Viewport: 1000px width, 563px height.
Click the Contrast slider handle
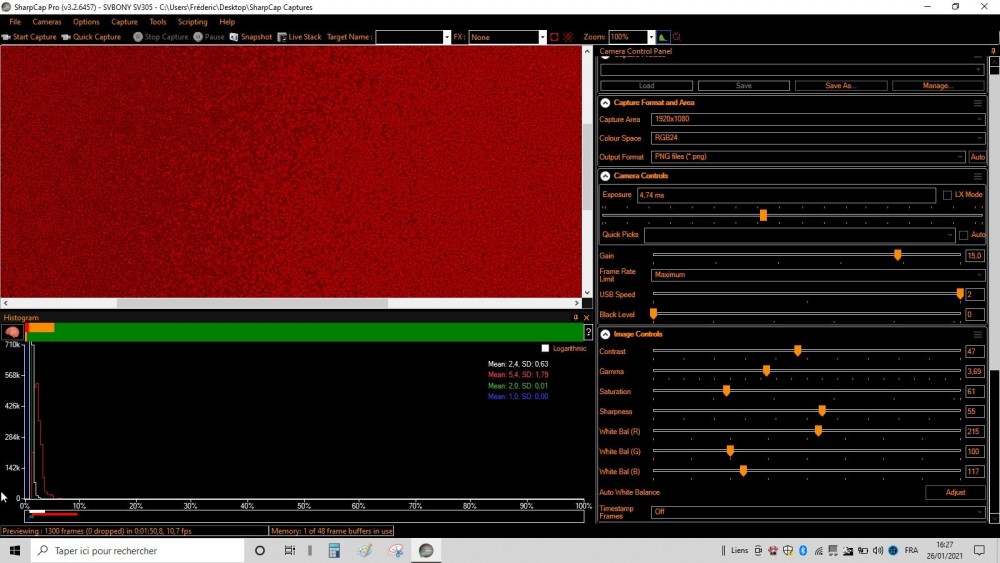click(797, 351)
